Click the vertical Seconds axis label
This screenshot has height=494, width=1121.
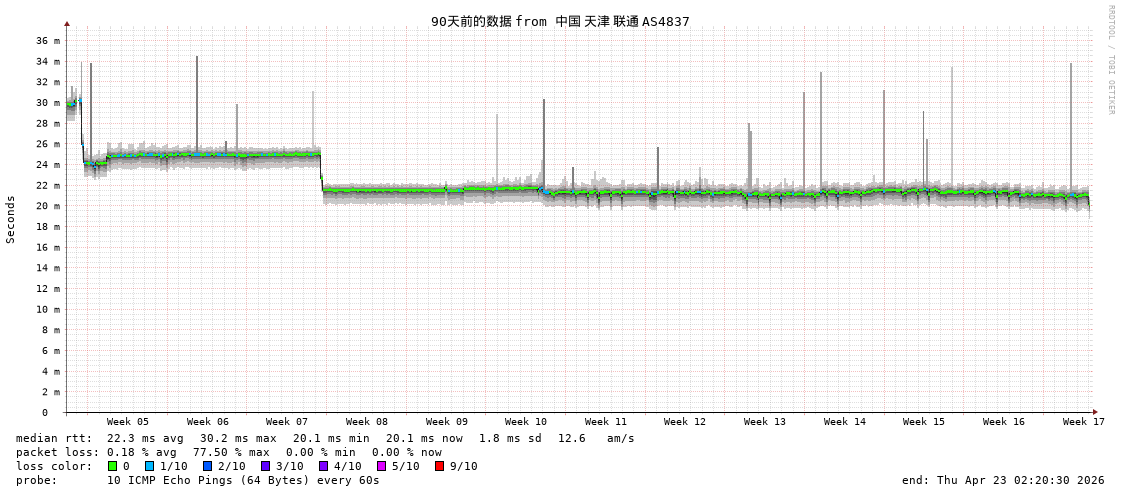pyautogui.click(x=11, y=219)
